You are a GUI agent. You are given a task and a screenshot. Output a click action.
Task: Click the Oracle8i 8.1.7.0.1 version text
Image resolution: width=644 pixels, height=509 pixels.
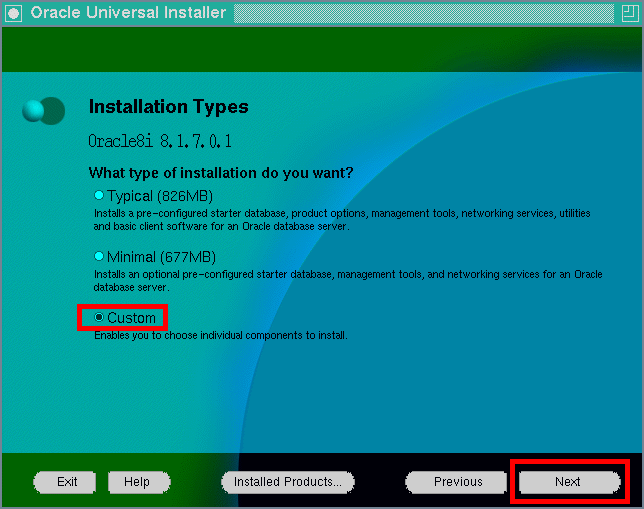coord(160,141)
